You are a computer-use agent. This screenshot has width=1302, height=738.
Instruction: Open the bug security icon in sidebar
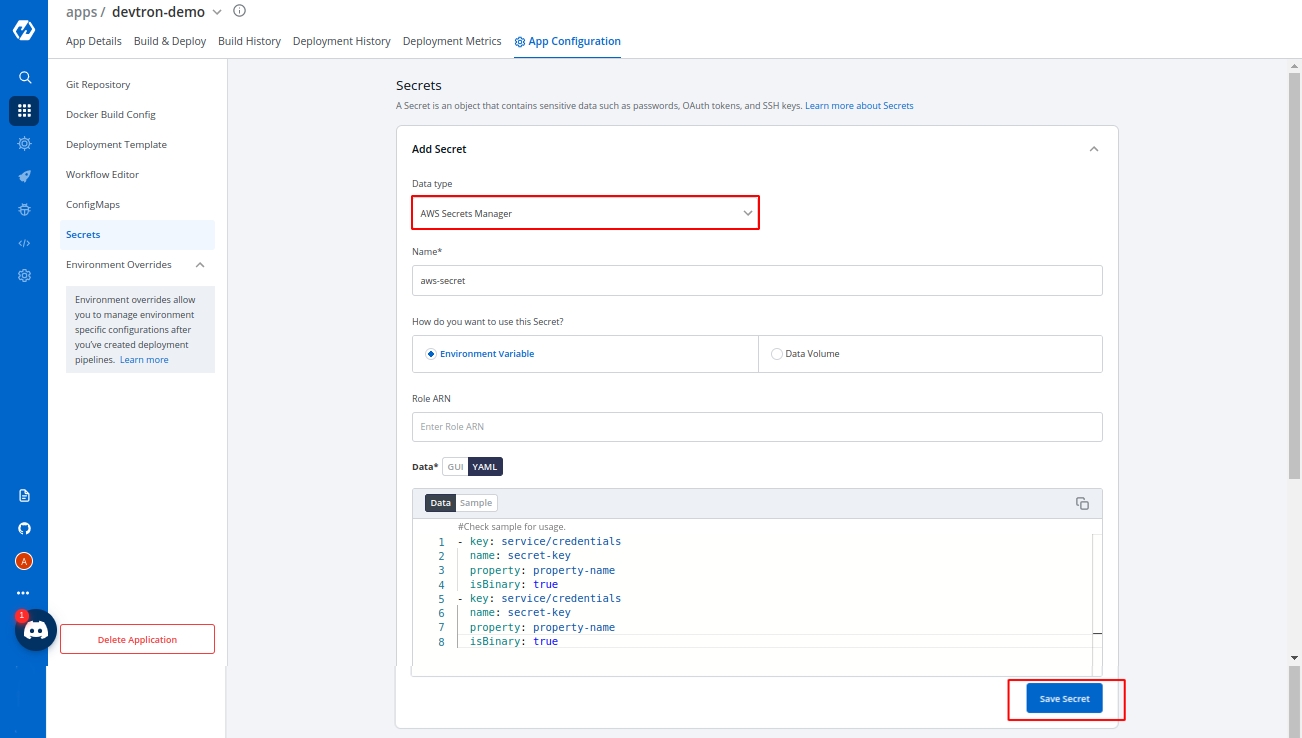point(24,210)
